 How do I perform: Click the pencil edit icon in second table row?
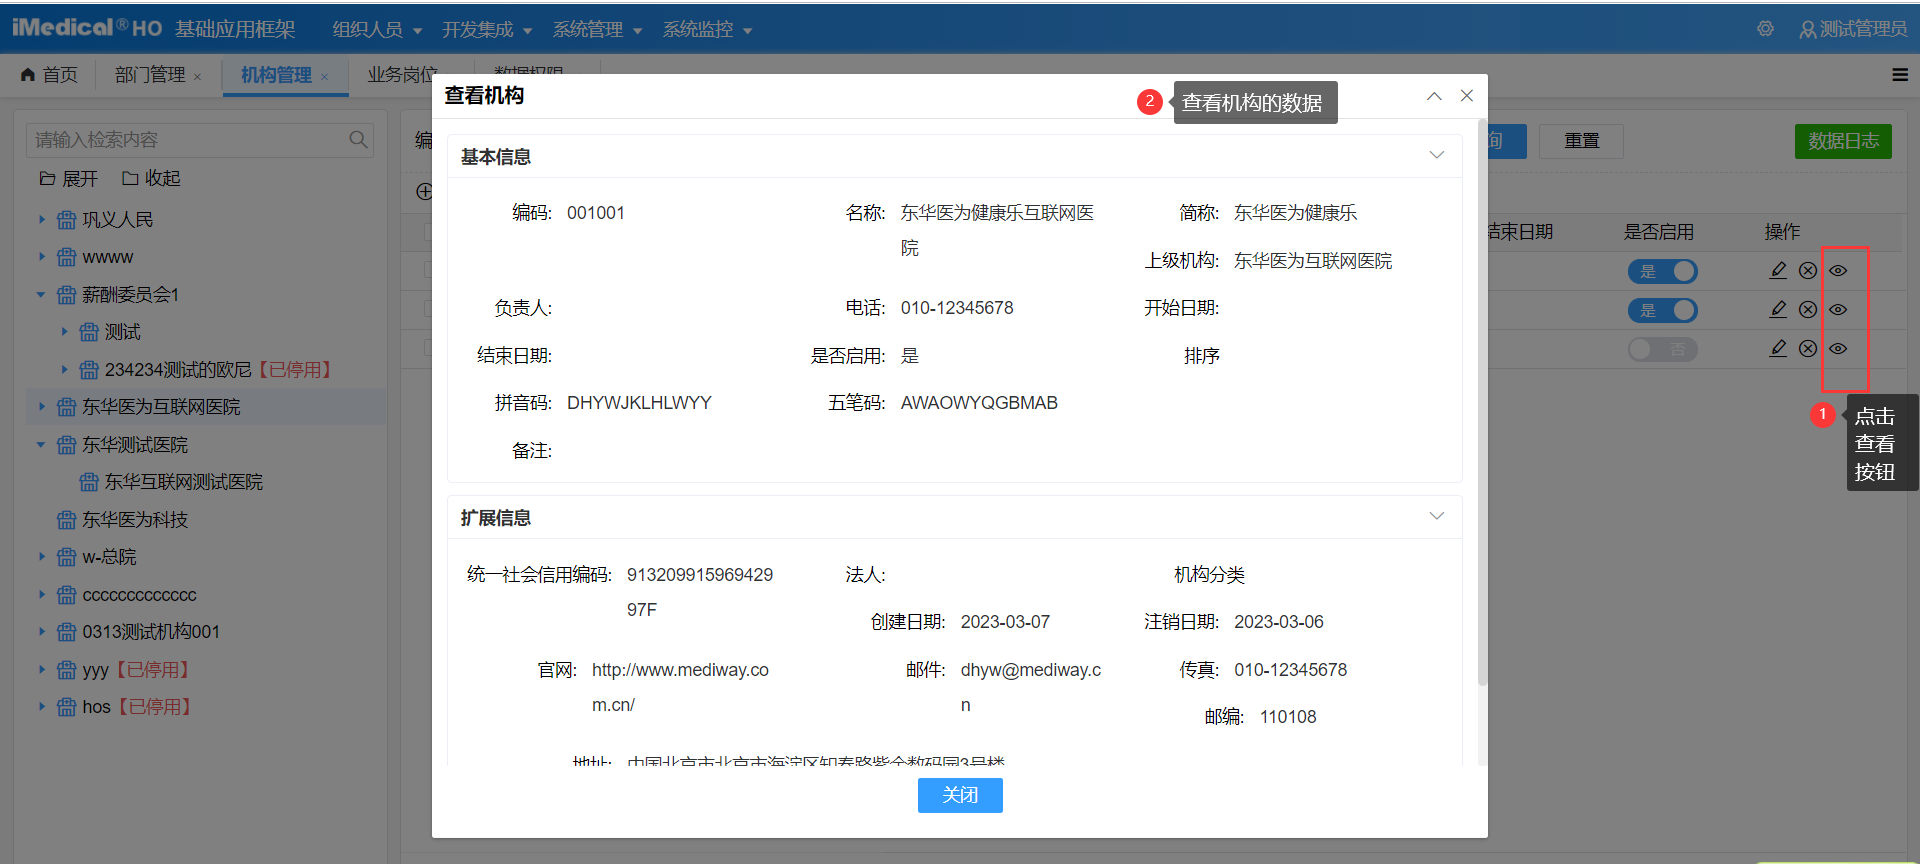[x=1778, y=309]
